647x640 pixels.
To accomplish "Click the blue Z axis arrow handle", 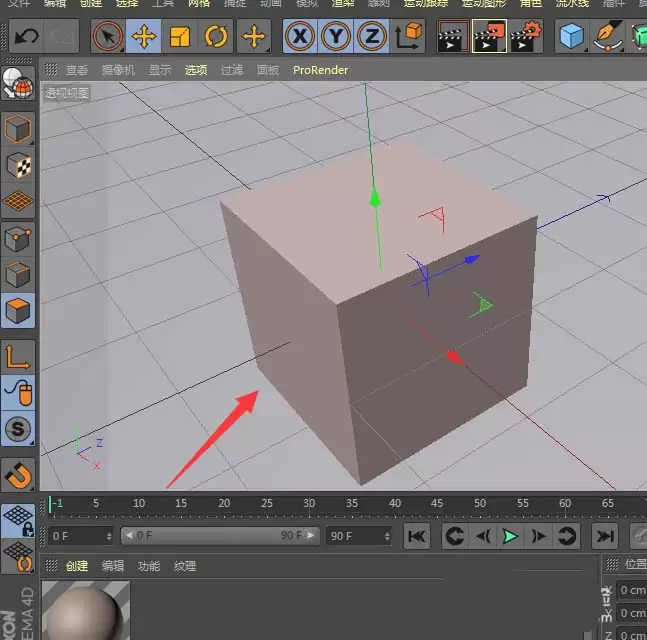I will [472, 259].
